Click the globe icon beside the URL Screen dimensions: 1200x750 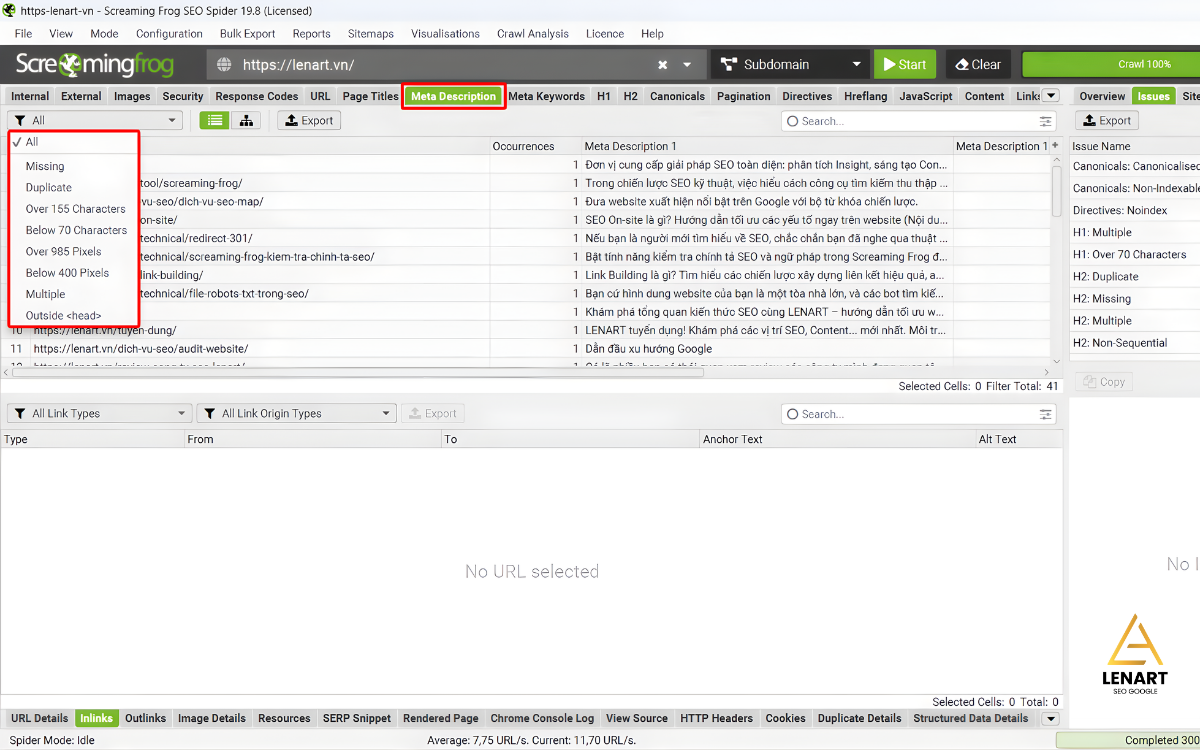(226, 65)
